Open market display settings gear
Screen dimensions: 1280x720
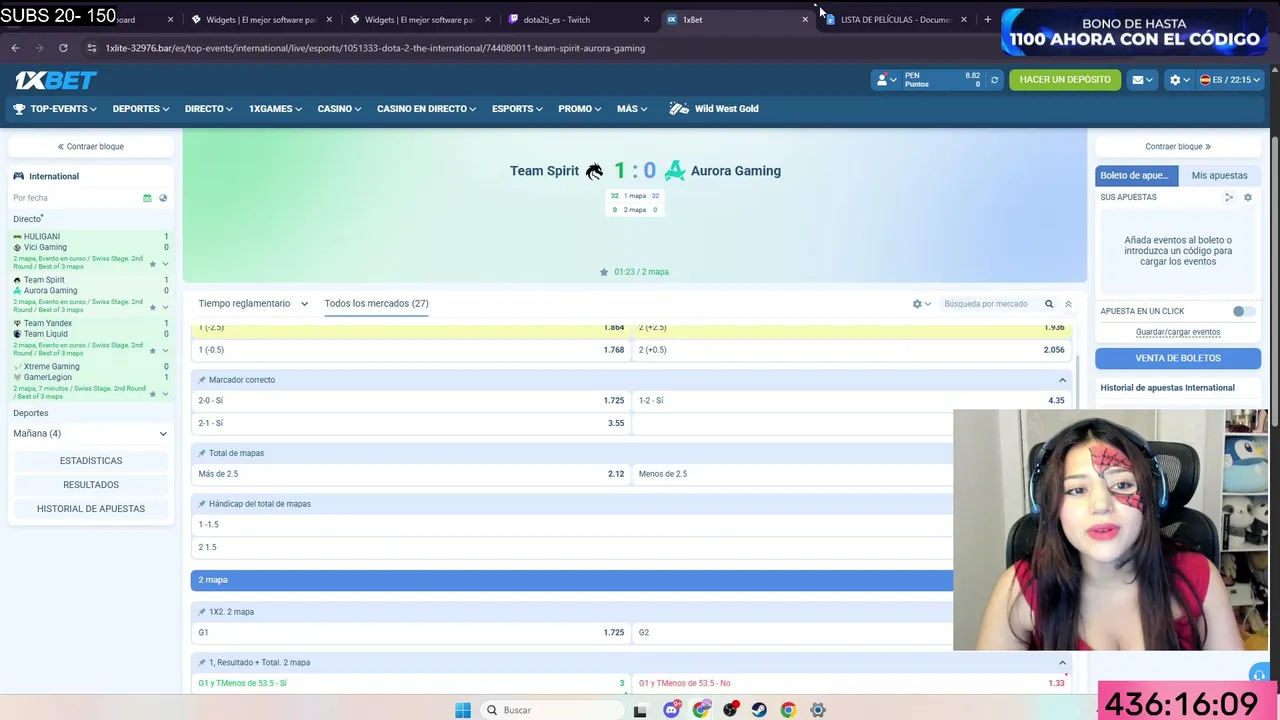[x=920, y=304]
